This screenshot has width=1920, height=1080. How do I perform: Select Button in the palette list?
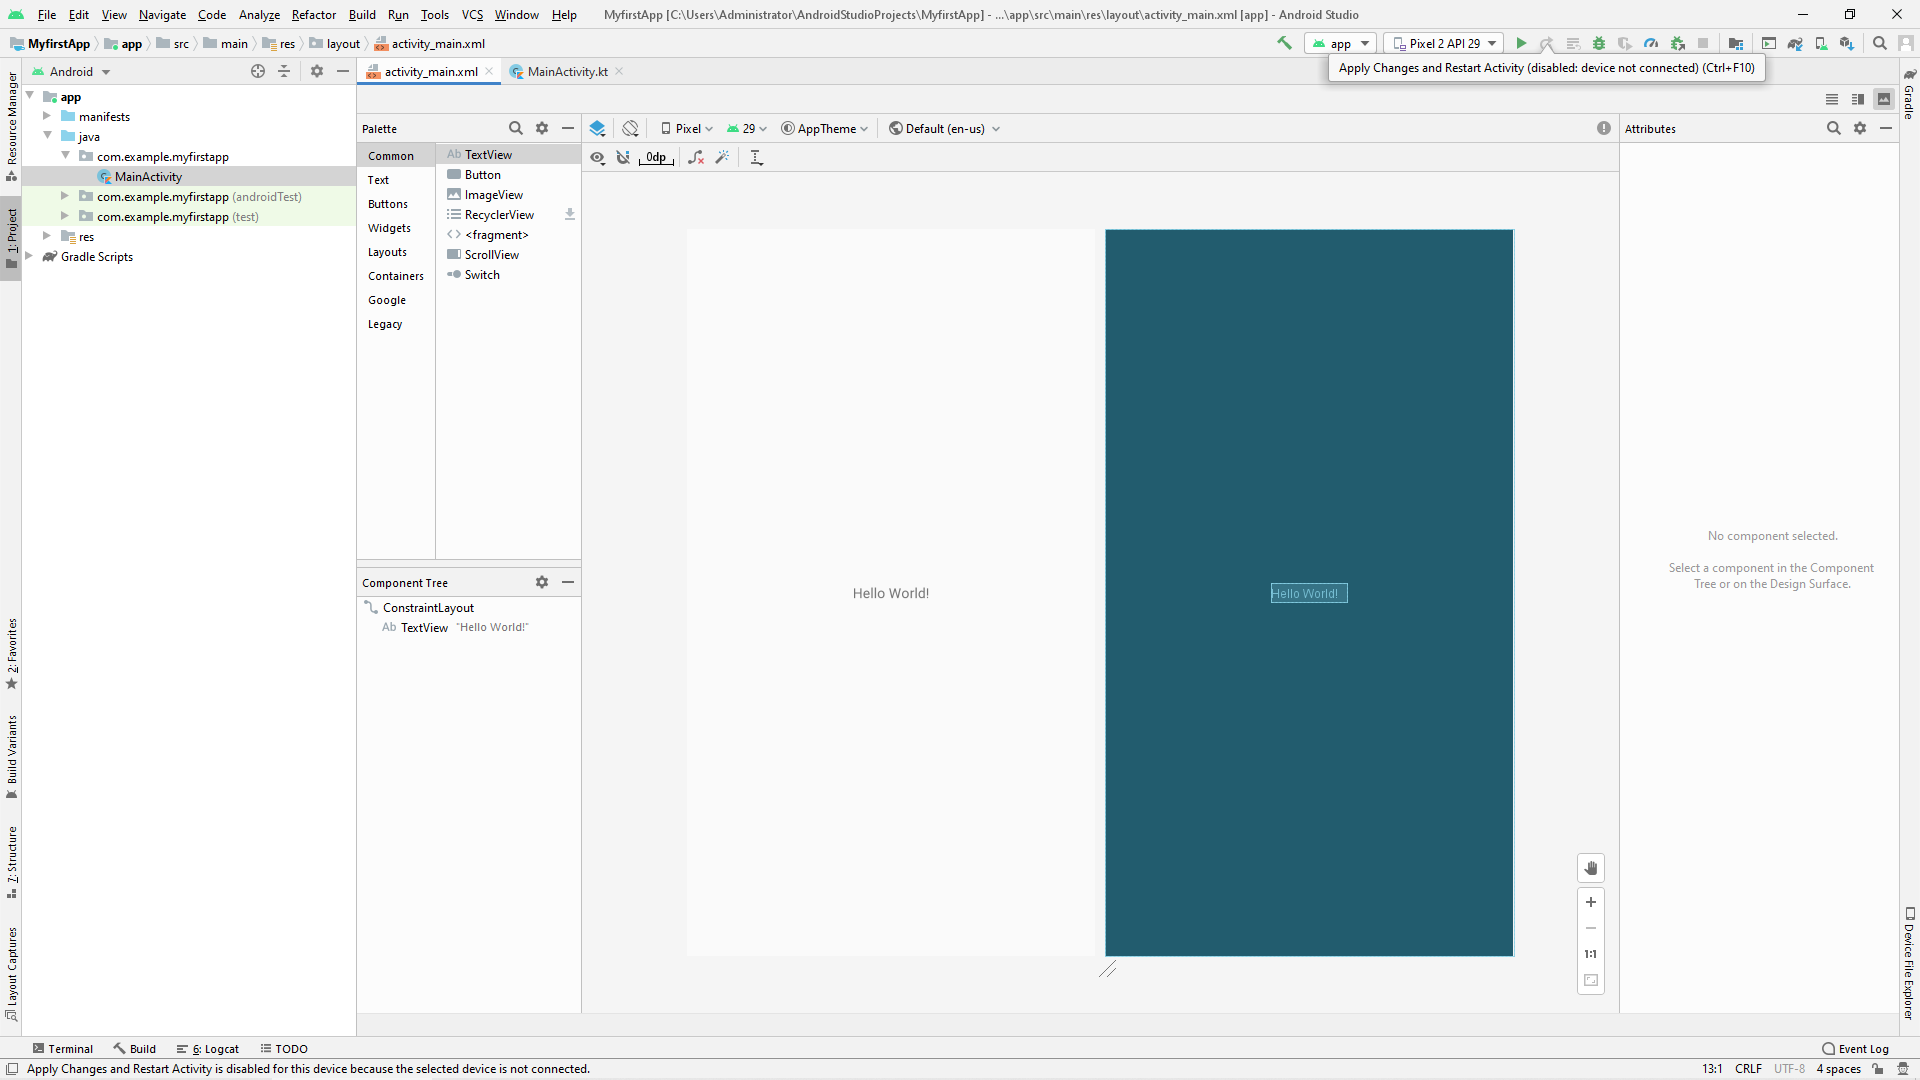click(482, 175)
